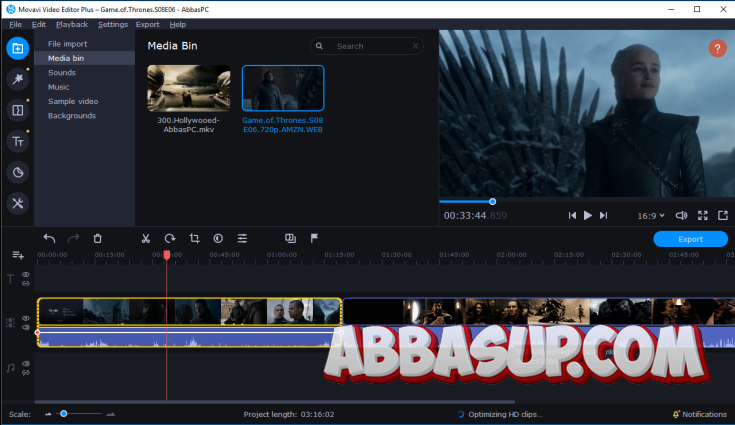Open the 16:9 aspect ratio dropdown

click(x=651, y=216)
